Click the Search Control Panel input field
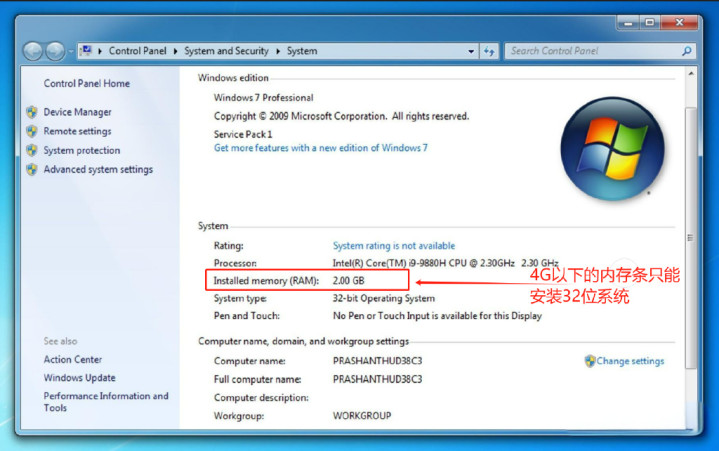 click(594, 51)
